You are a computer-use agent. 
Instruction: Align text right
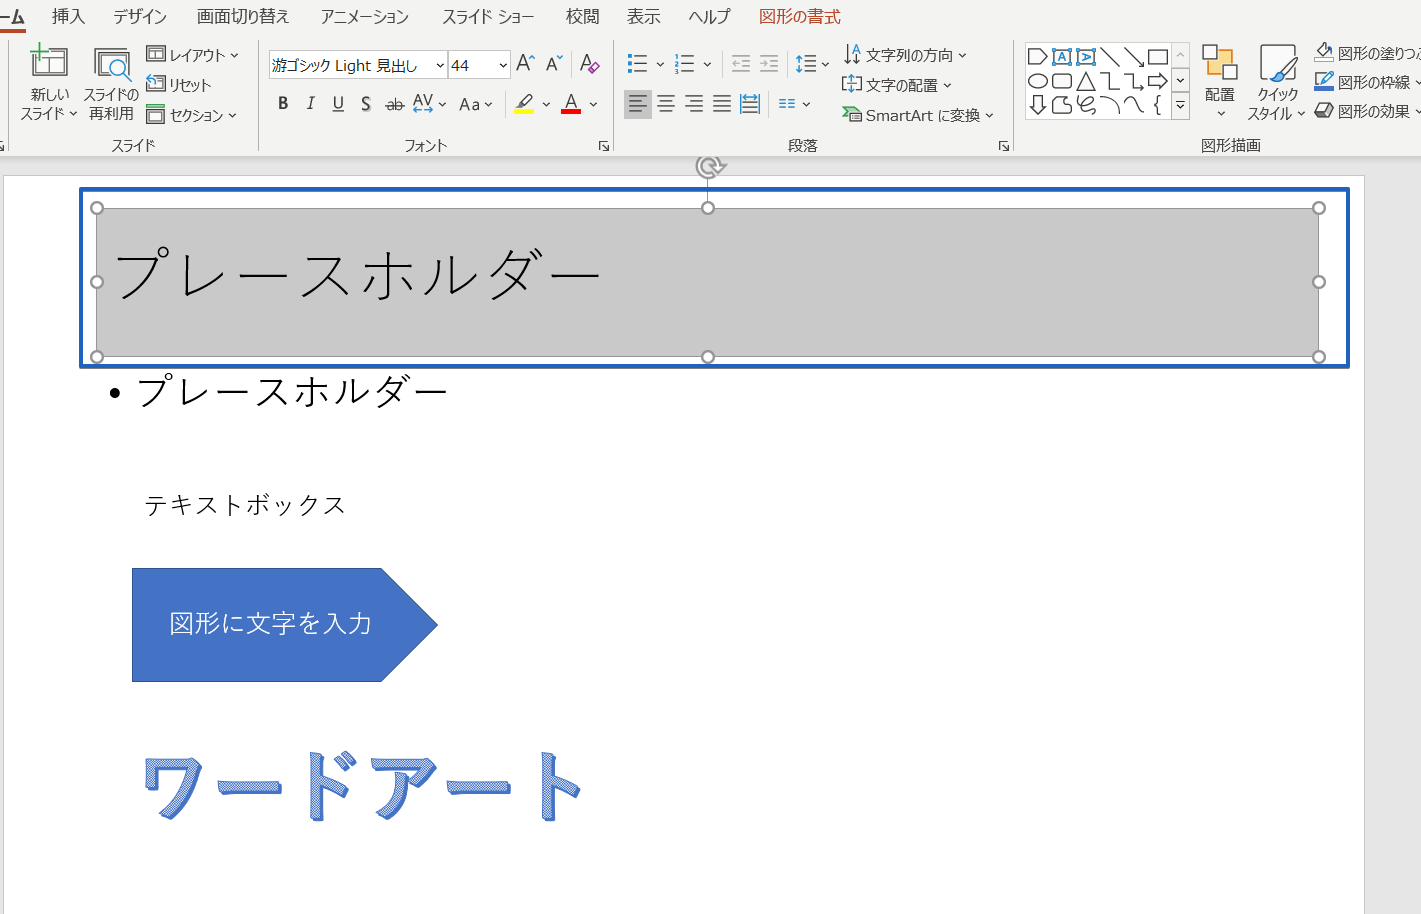click(693, 104)
